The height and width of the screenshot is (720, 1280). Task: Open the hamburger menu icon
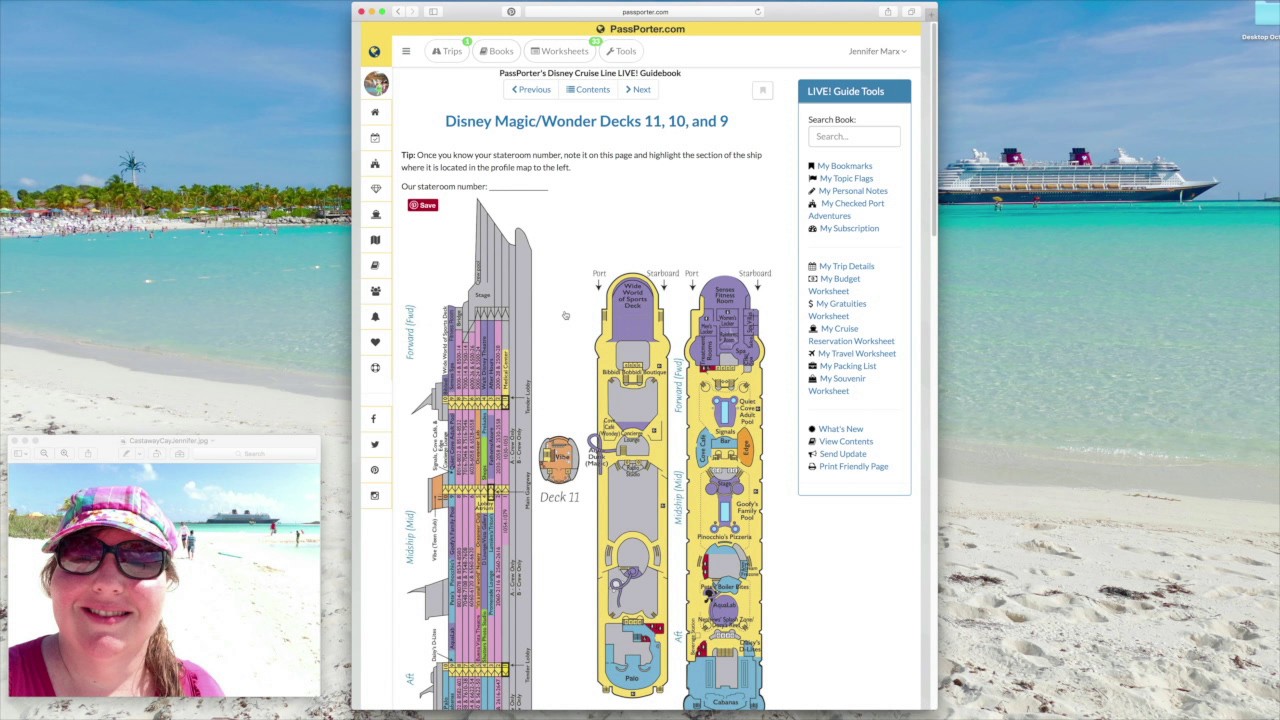coord(406,51)
